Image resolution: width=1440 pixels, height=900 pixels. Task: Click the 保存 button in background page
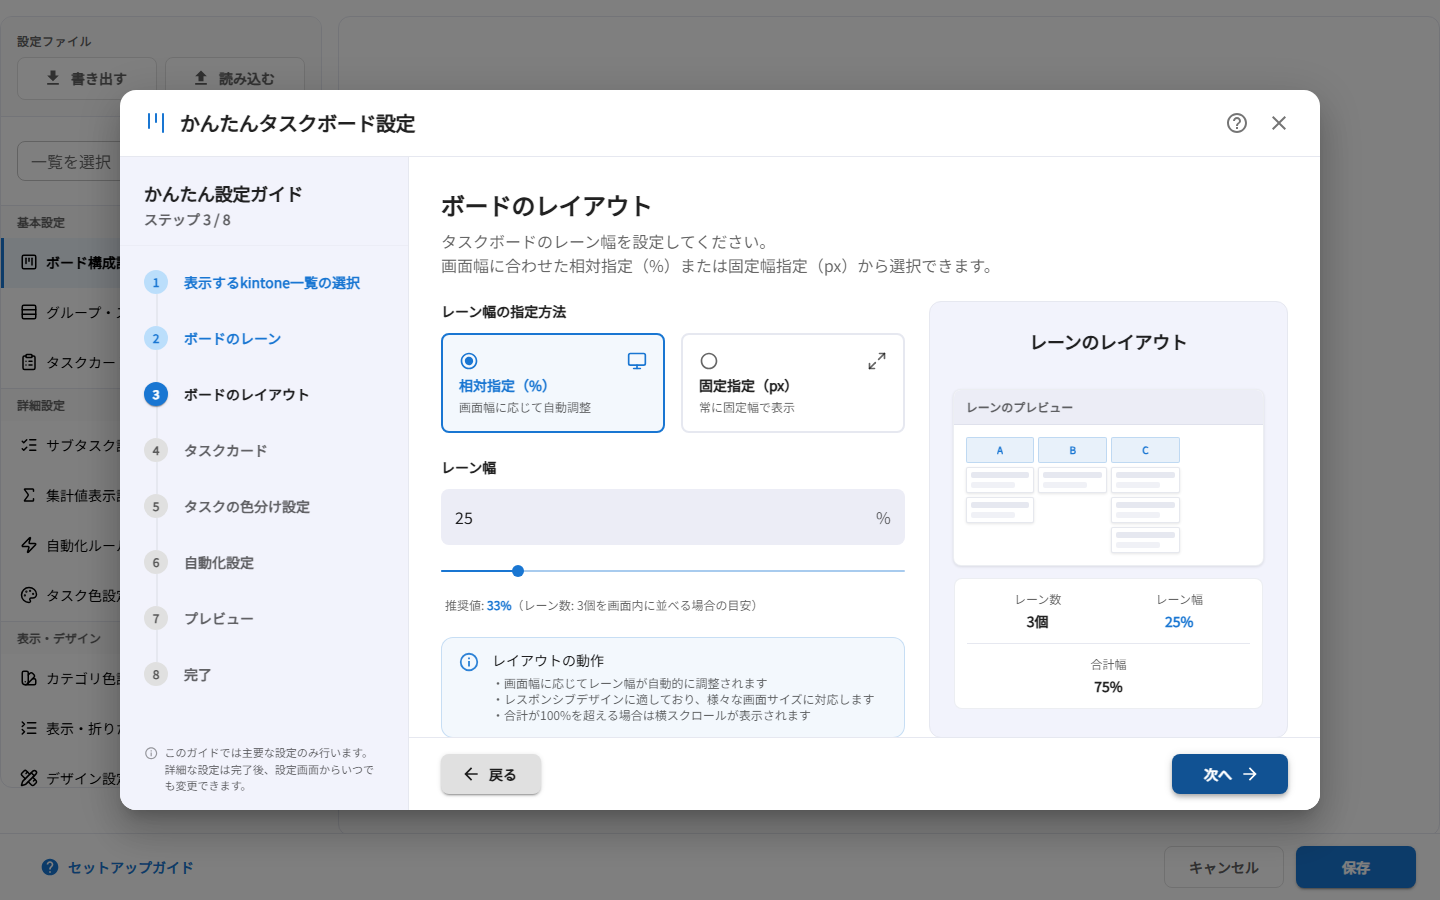point(1356,868)
